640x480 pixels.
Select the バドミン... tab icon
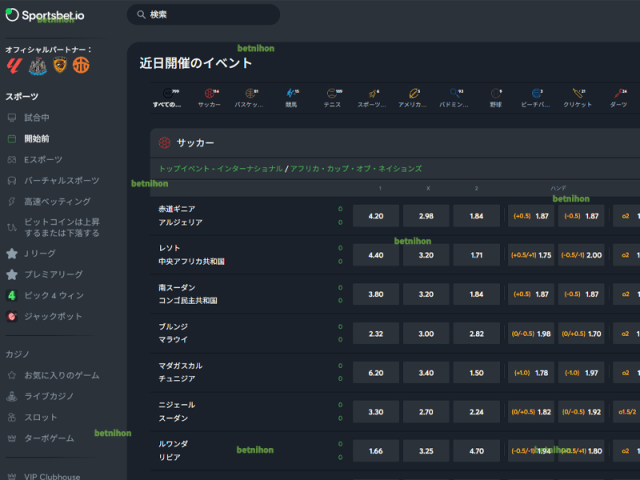tap(454, 93)
